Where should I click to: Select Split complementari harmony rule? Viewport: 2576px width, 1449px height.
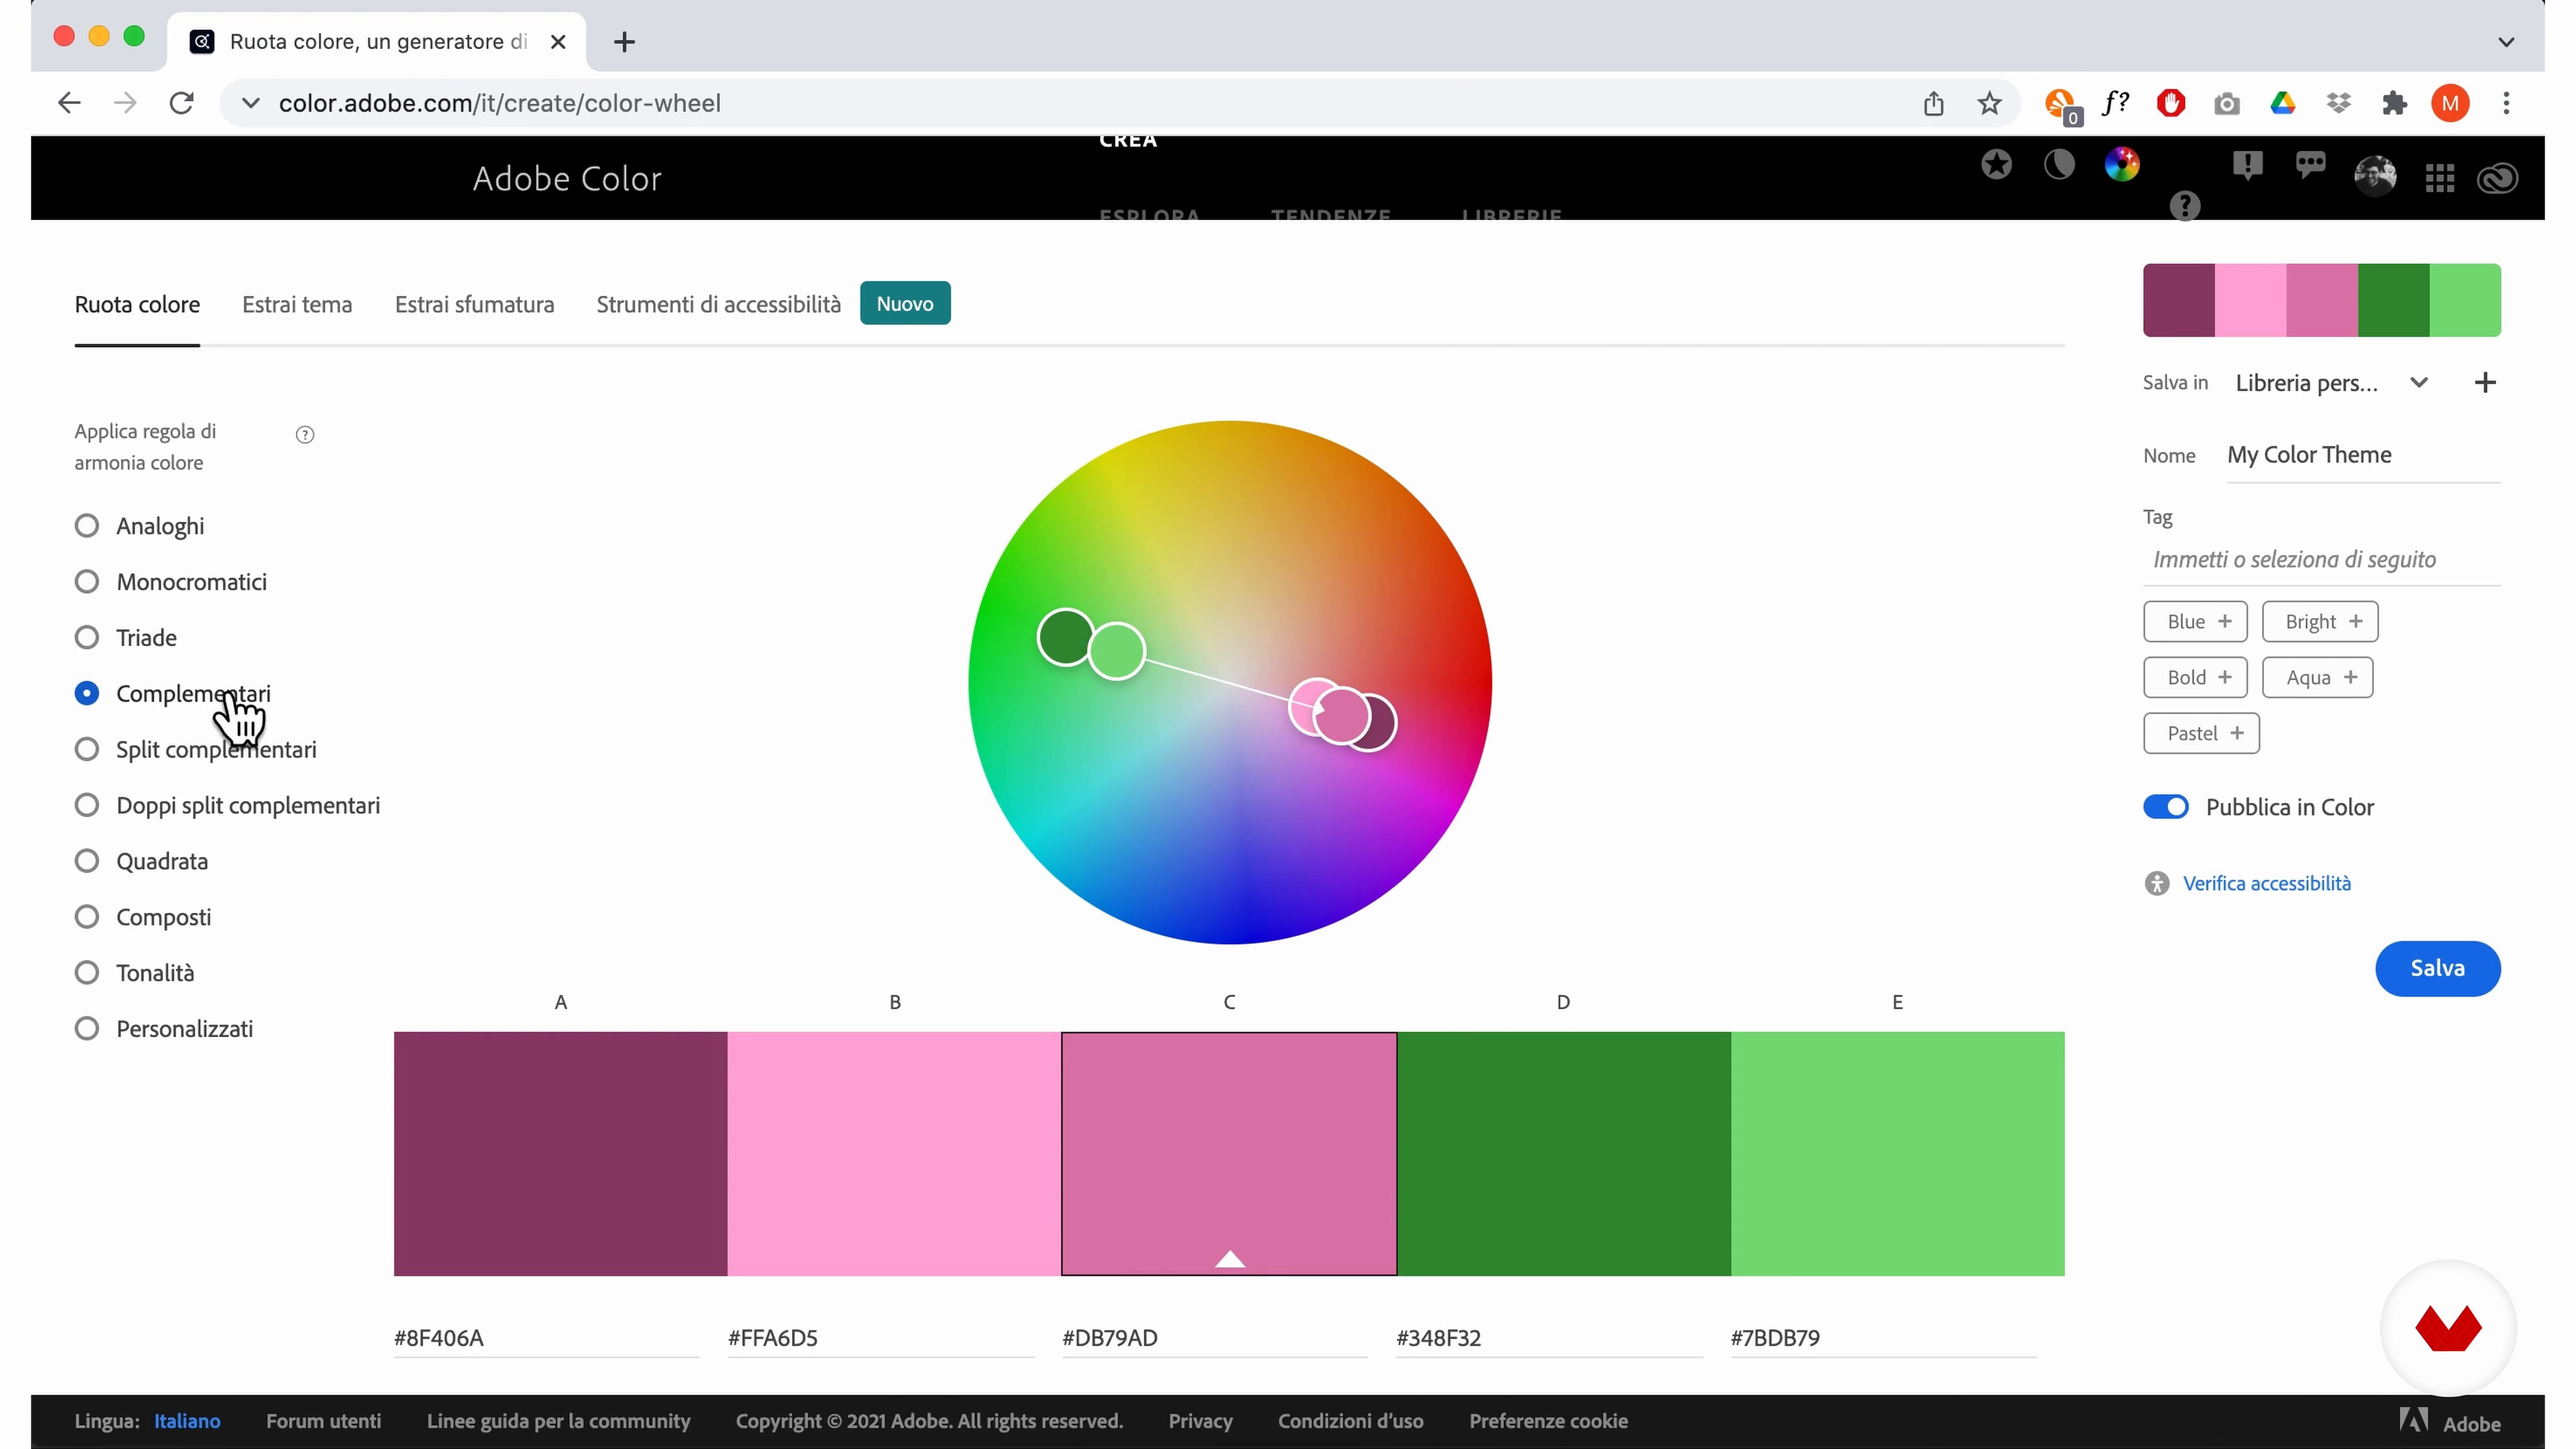click(x=196, y=749)
